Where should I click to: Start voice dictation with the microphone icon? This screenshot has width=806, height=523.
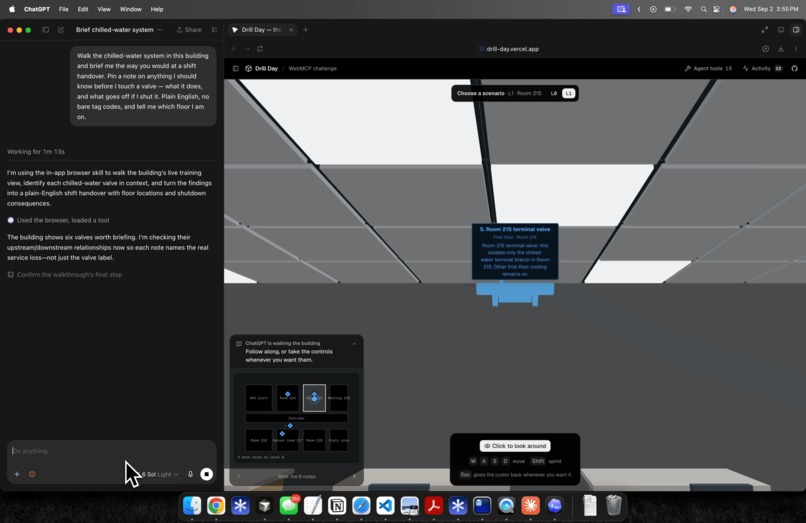coord(190,474)
